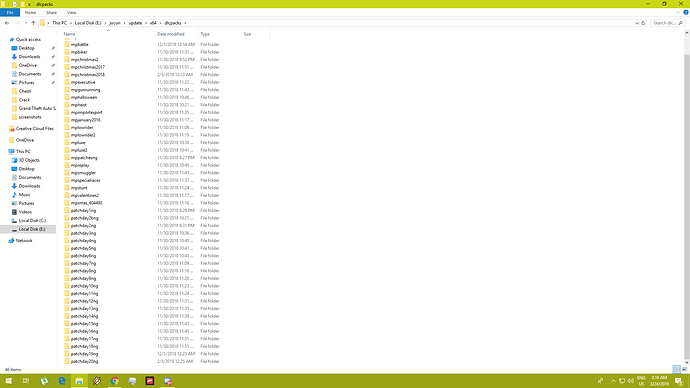
Task: Go back with the Back arrow
Action: (x=7, y=23)
